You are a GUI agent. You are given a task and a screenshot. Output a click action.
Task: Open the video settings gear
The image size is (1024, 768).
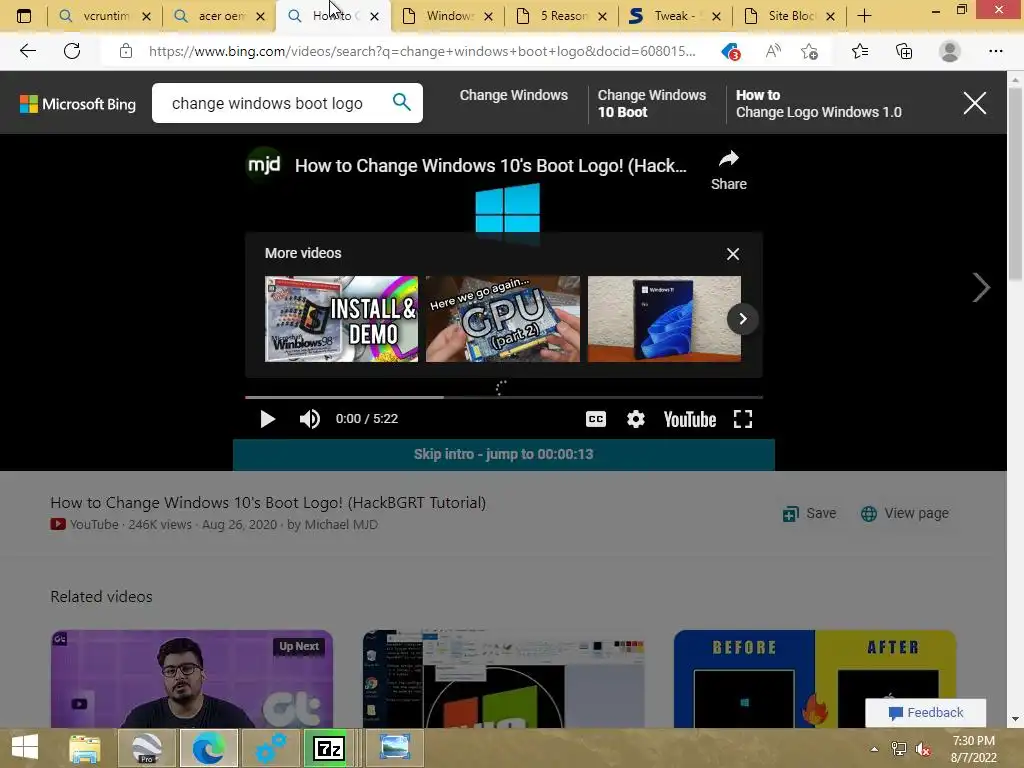[635, 419]
